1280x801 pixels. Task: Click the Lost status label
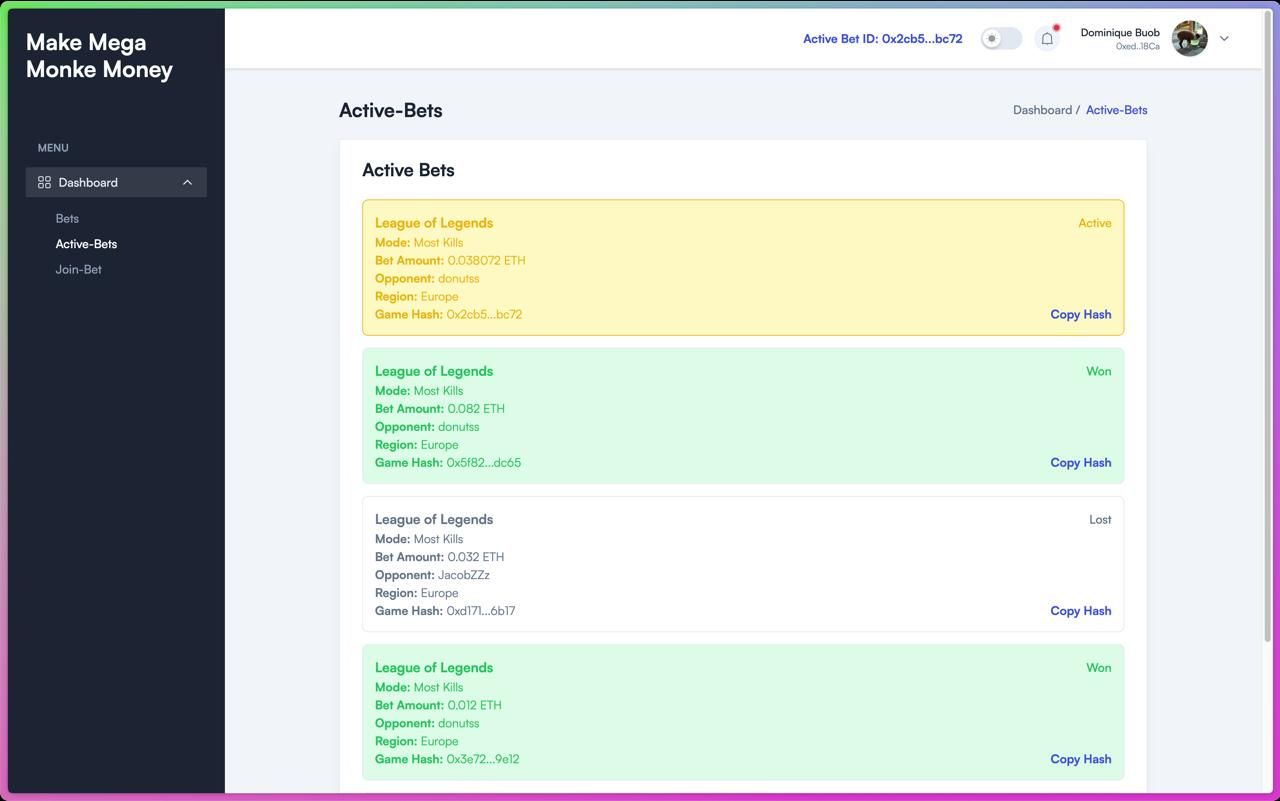click(1100, 520)
